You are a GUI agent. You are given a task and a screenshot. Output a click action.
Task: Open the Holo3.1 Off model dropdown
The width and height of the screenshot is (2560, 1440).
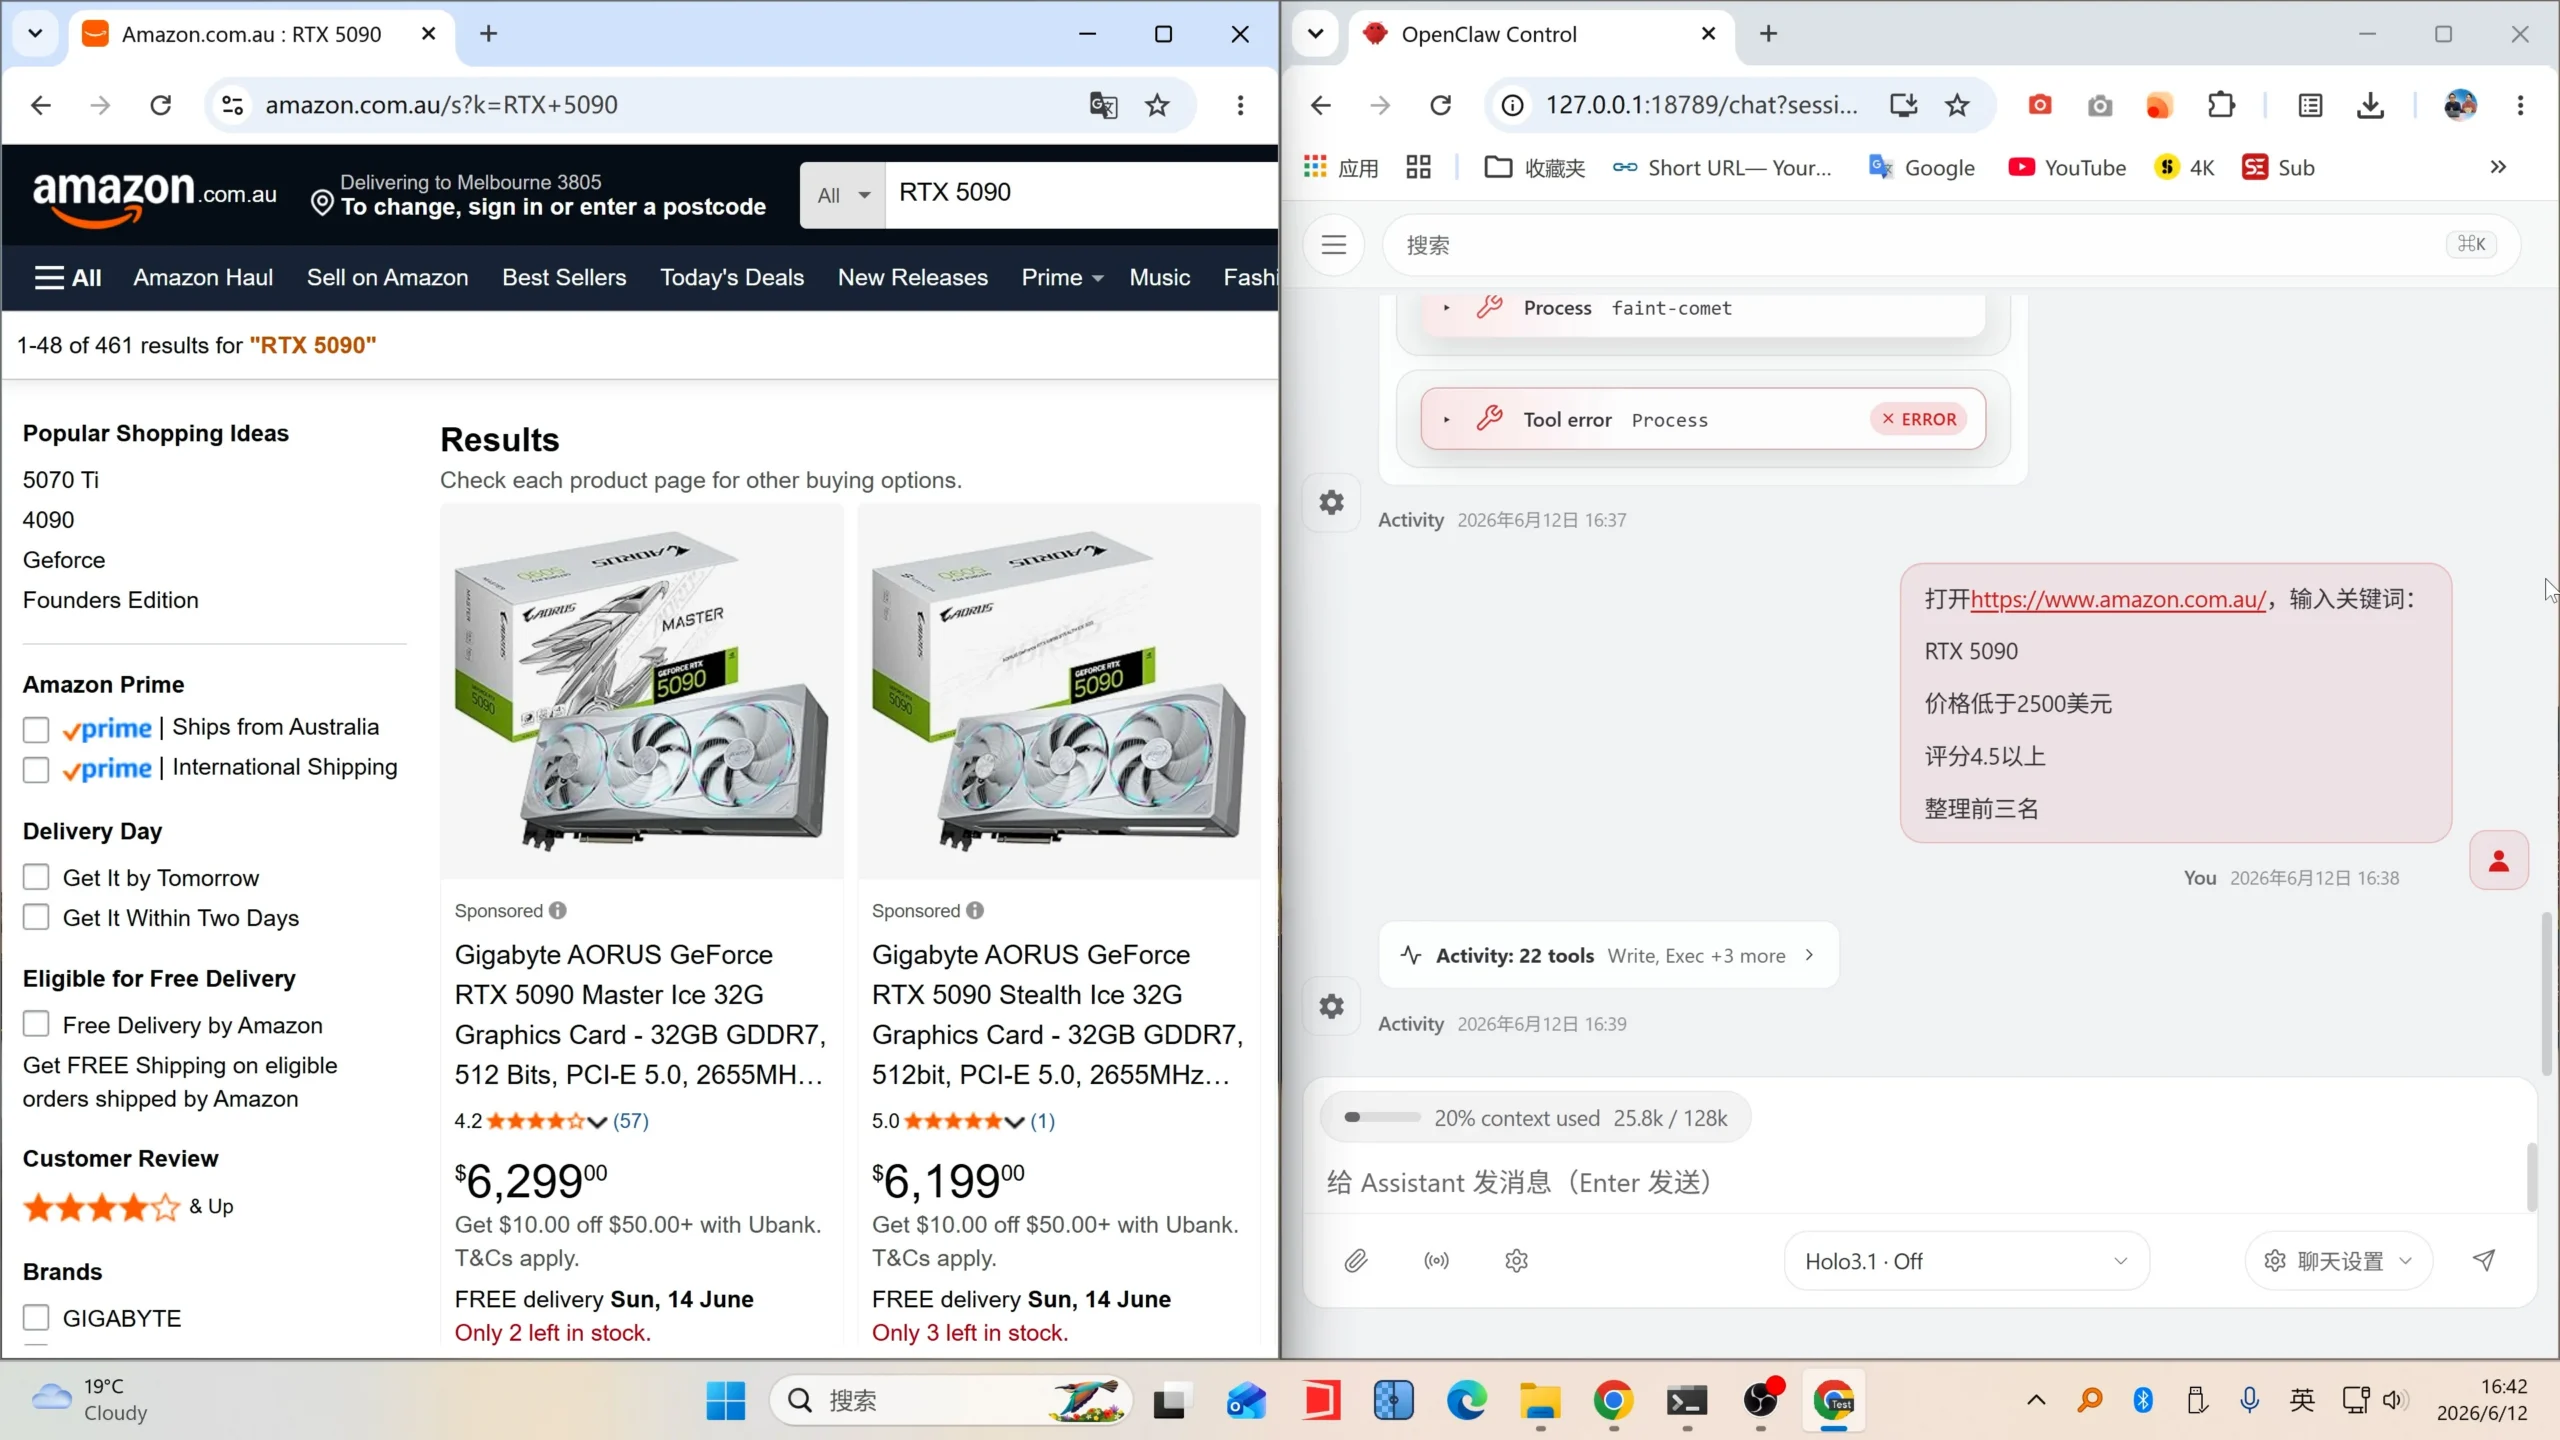point(1966,1261)
